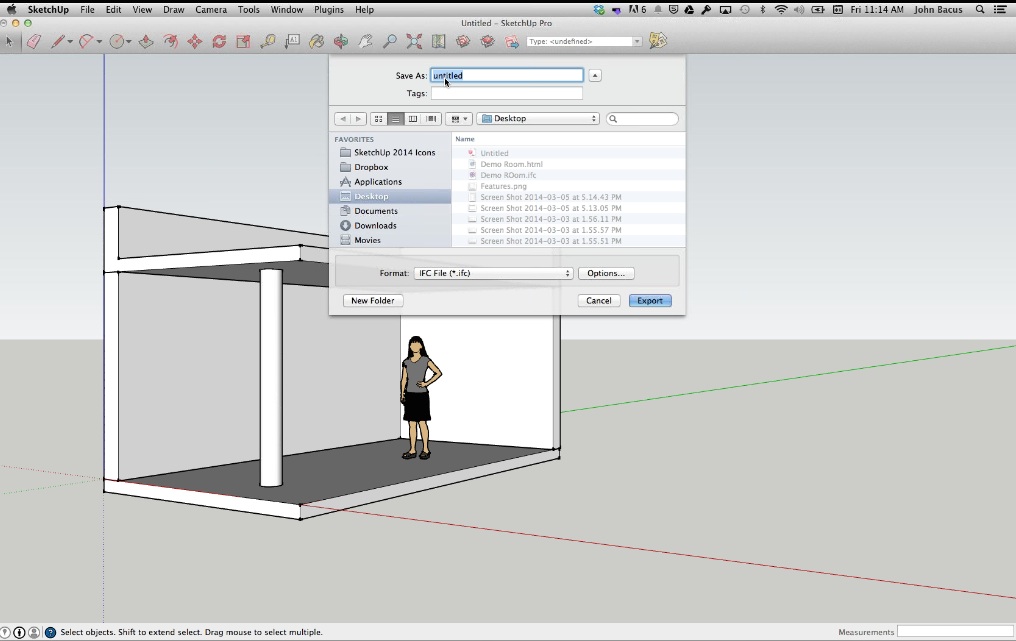The height and width of the screenshot is (641, 1016).
Task: Activate the Orbit tool
Action: point(341,41)
